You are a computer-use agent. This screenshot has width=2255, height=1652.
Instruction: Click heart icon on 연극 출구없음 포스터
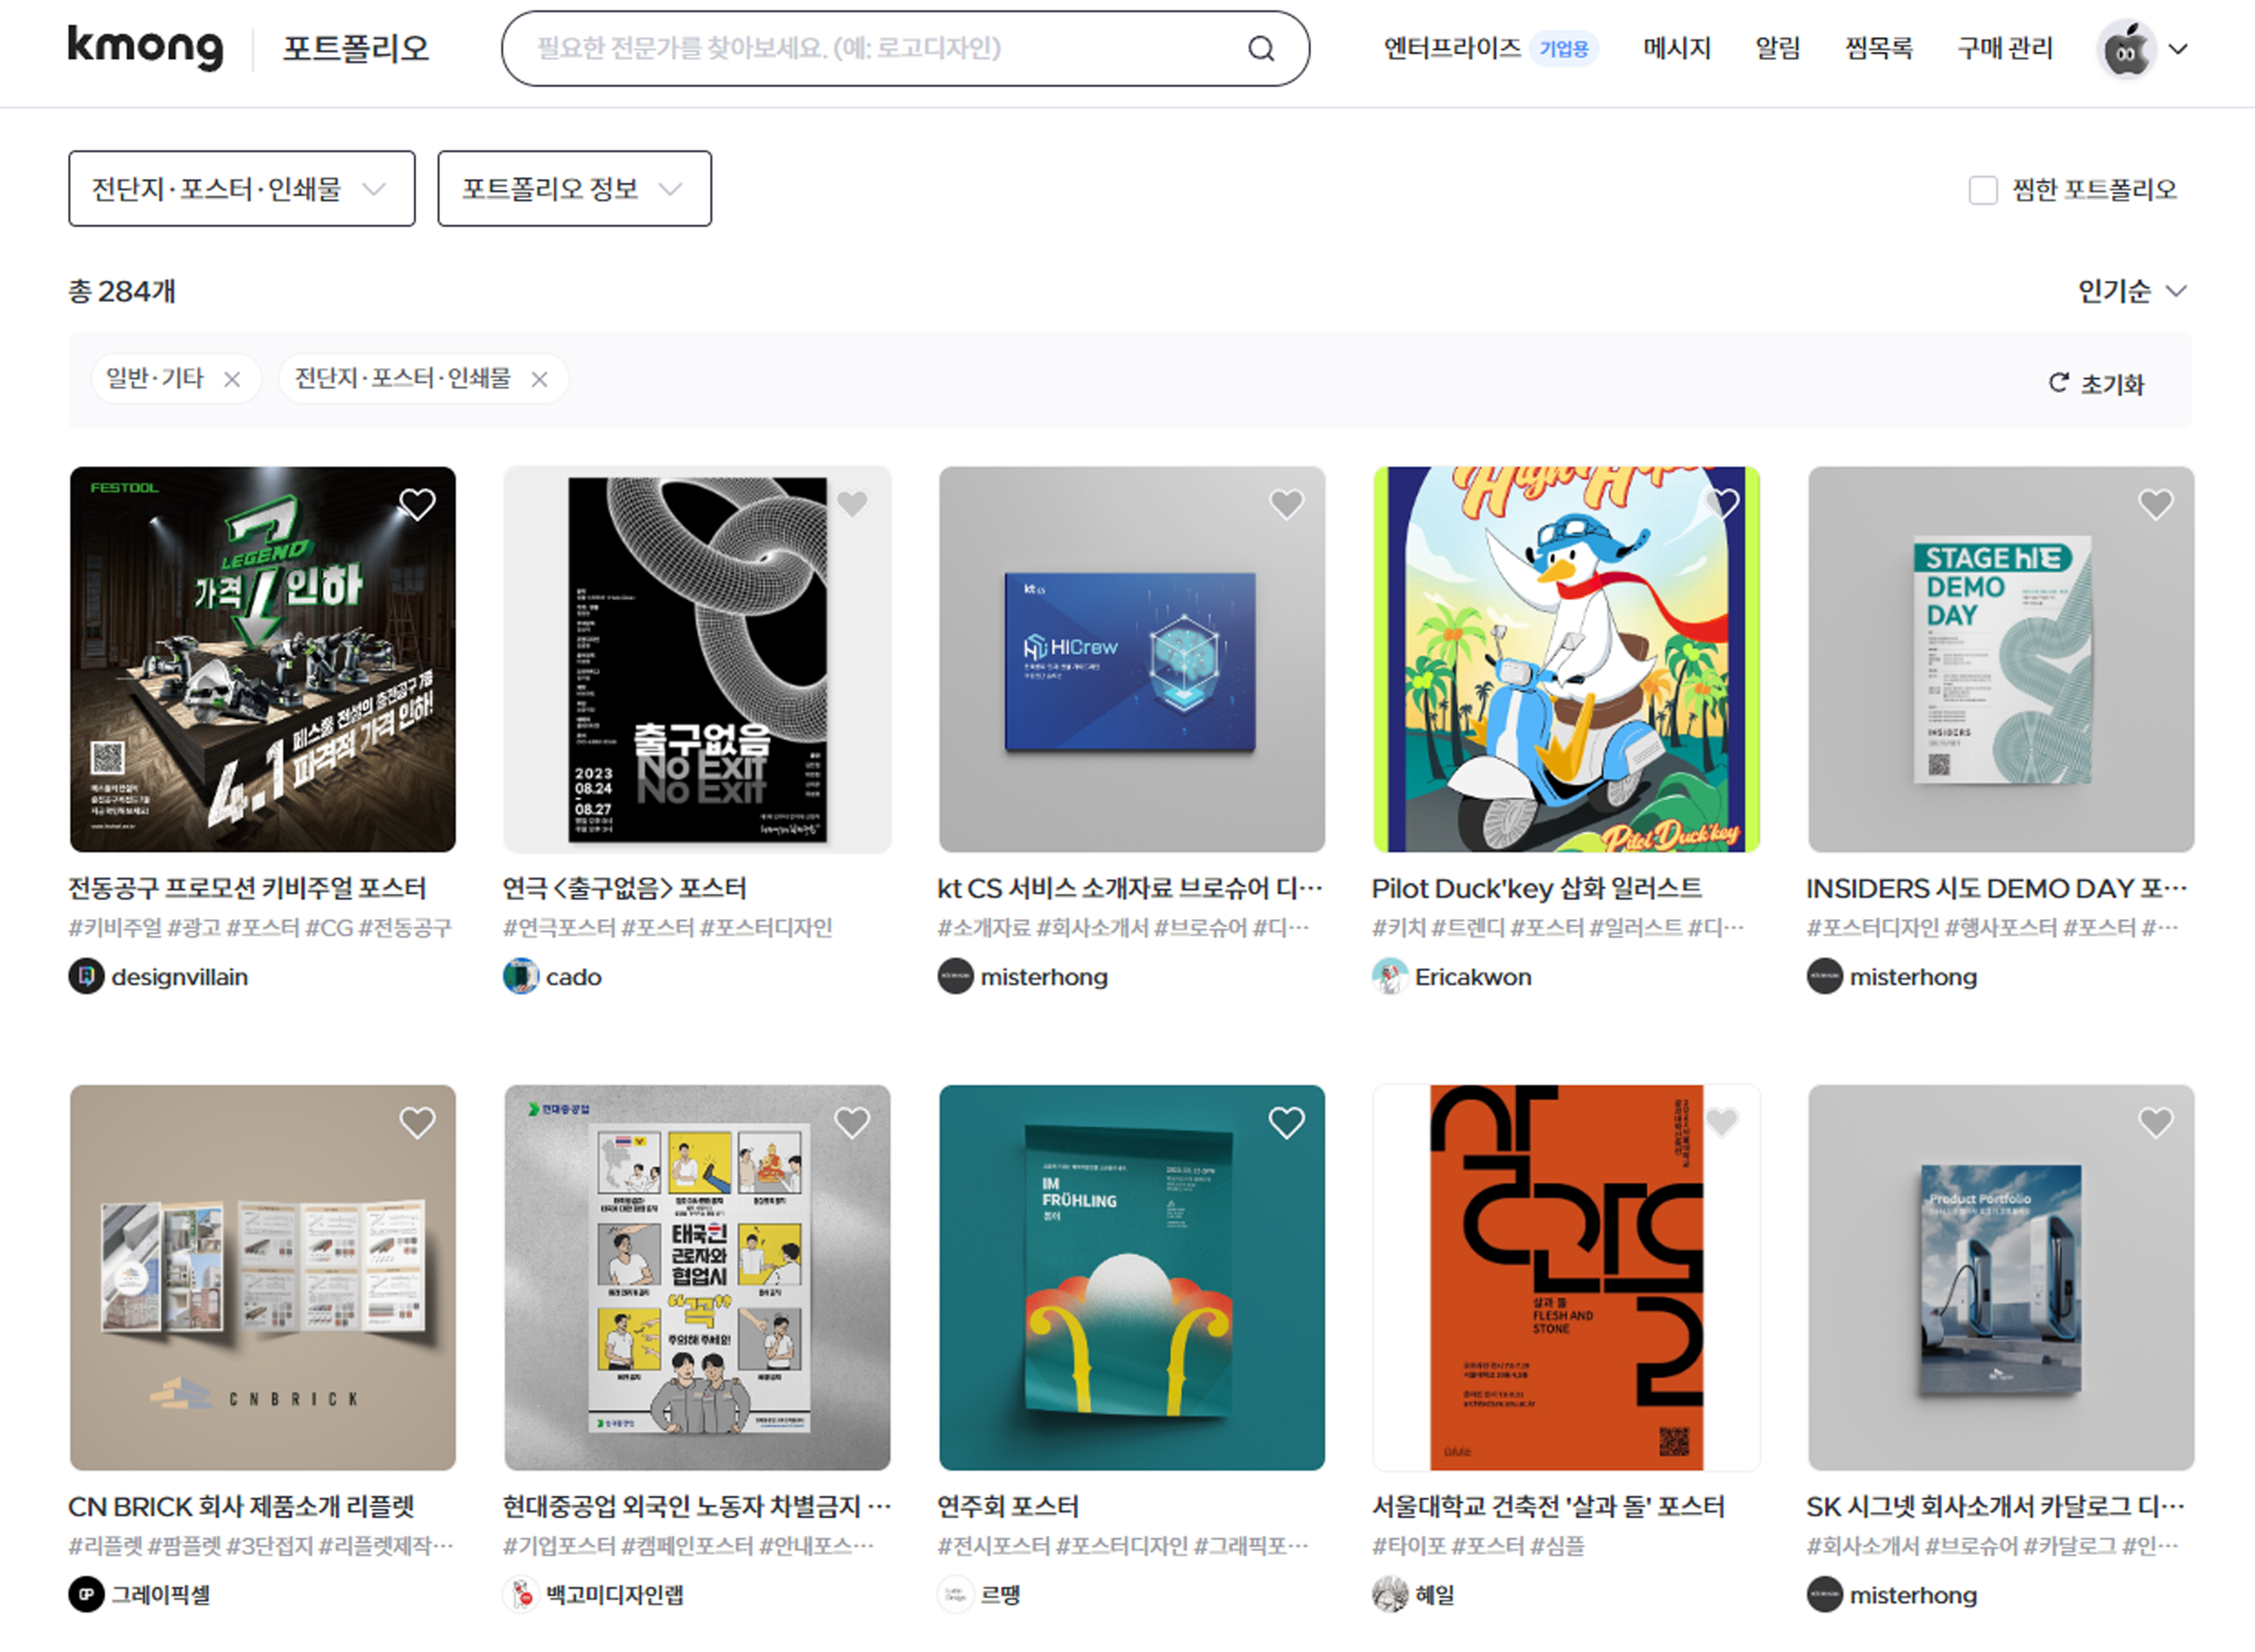pos(852,504)
